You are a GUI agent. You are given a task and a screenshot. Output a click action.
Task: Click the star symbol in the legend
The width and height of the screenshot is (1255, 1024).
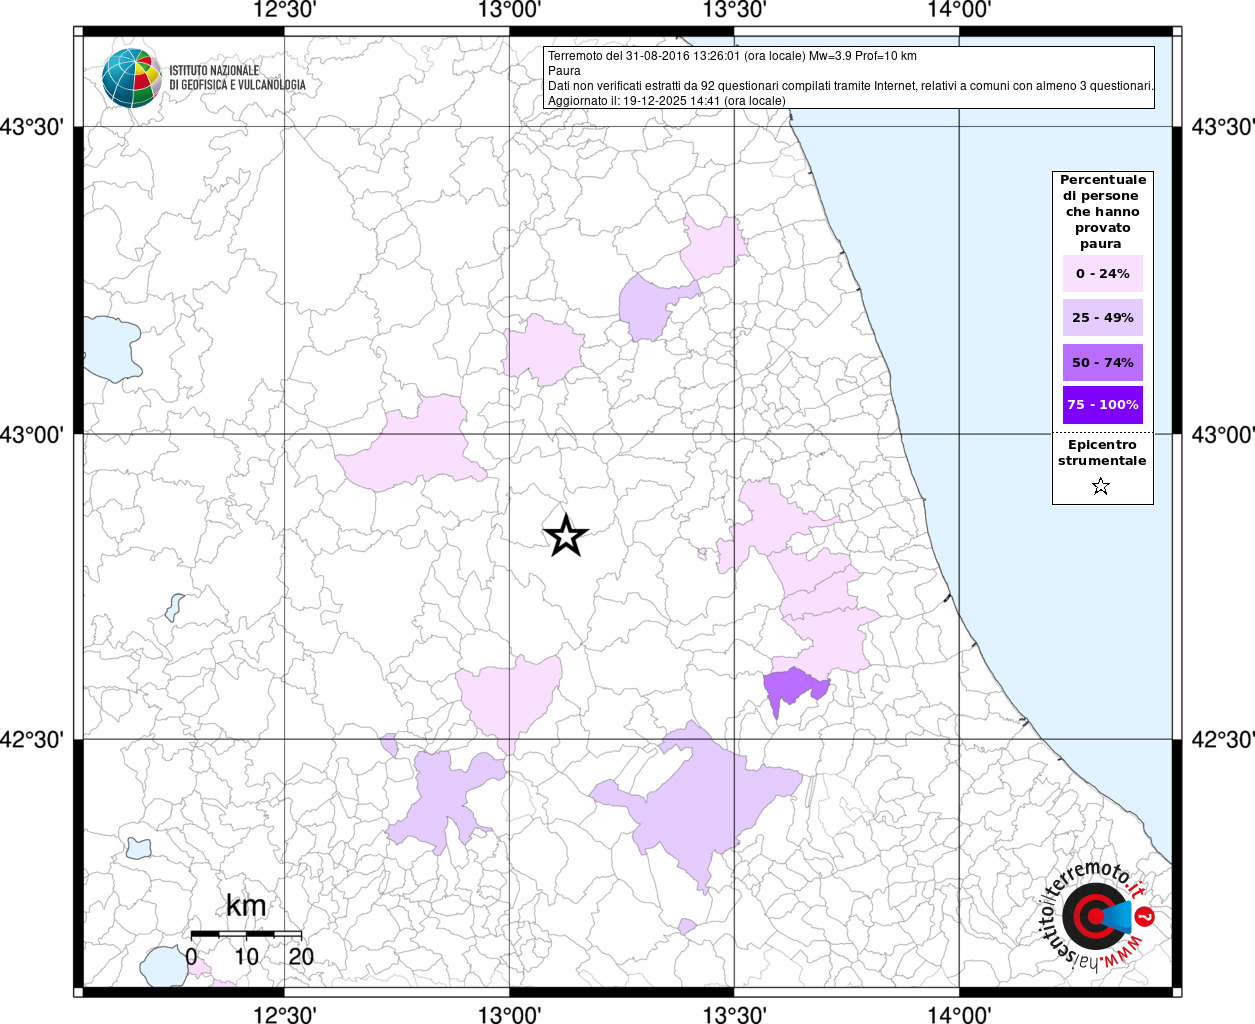pyautogui.click(x=1101, y=486)
